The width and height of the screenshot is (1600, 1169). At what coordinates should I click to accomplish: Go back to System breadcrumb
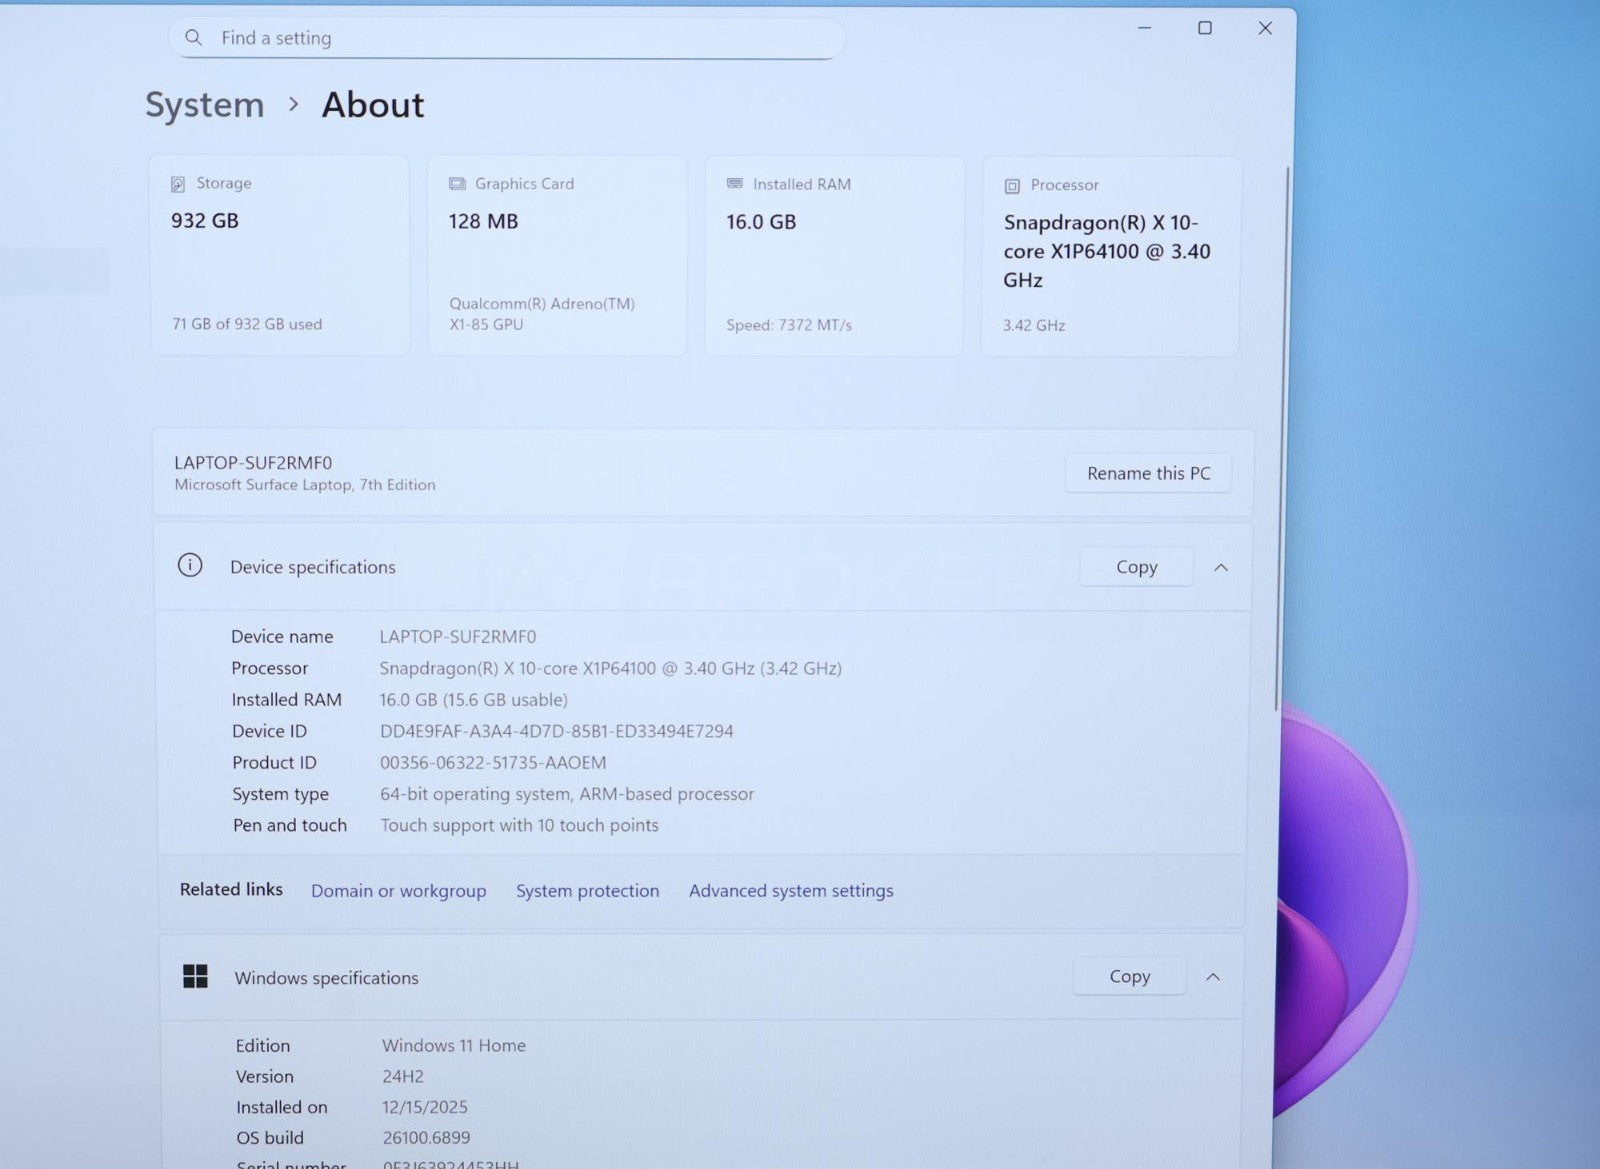coord(205,105)
